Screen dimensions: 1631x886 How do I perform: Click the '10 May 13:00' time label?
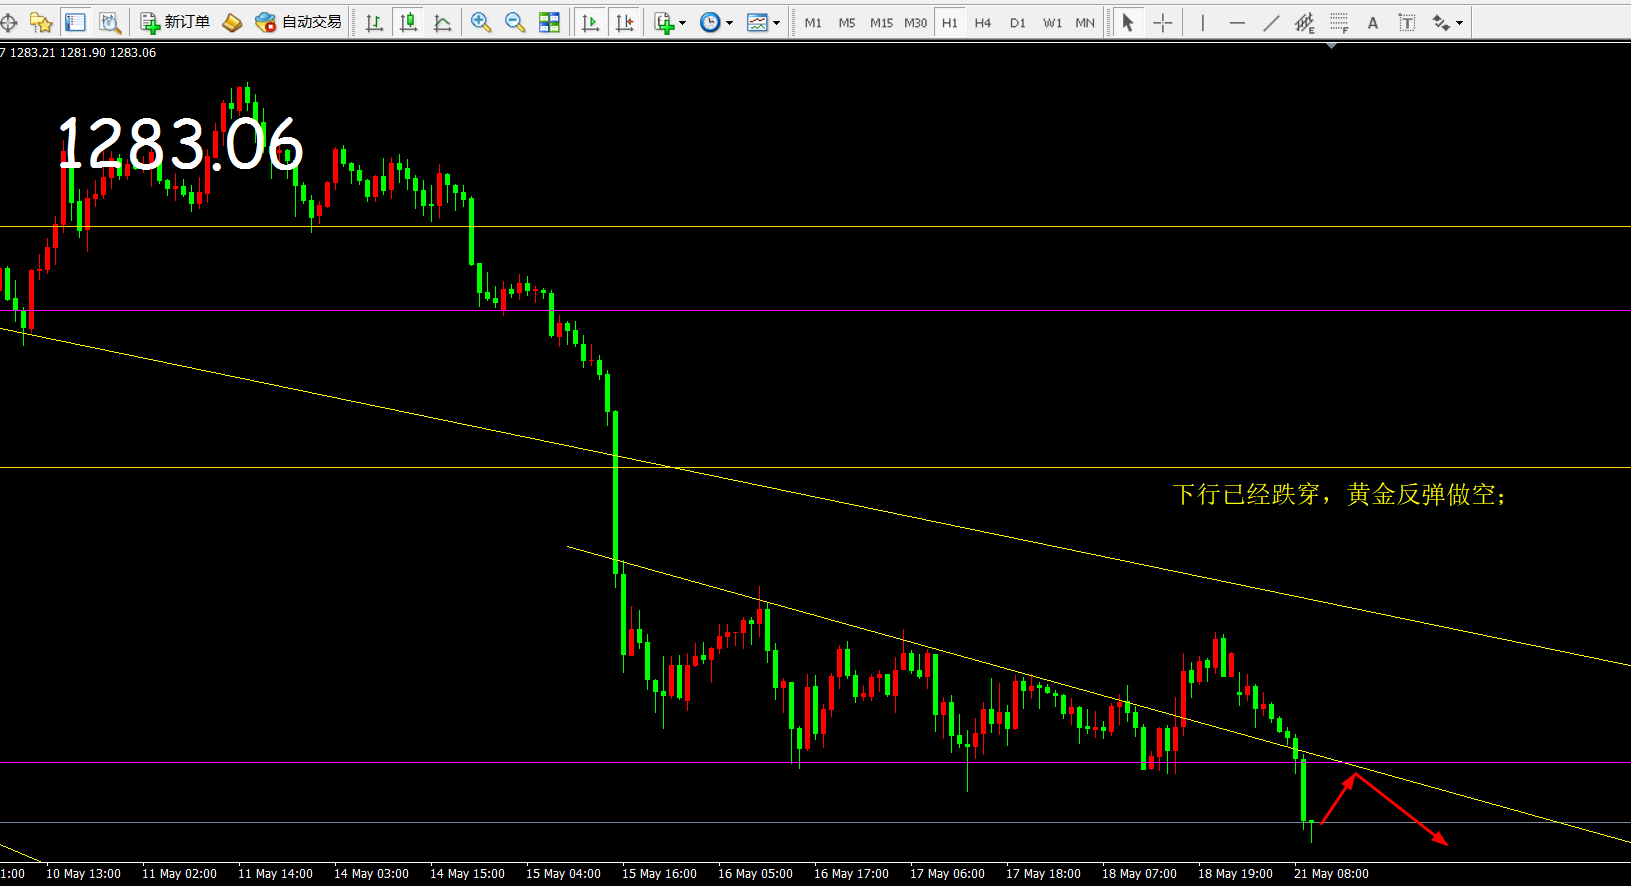pos(83,873)
